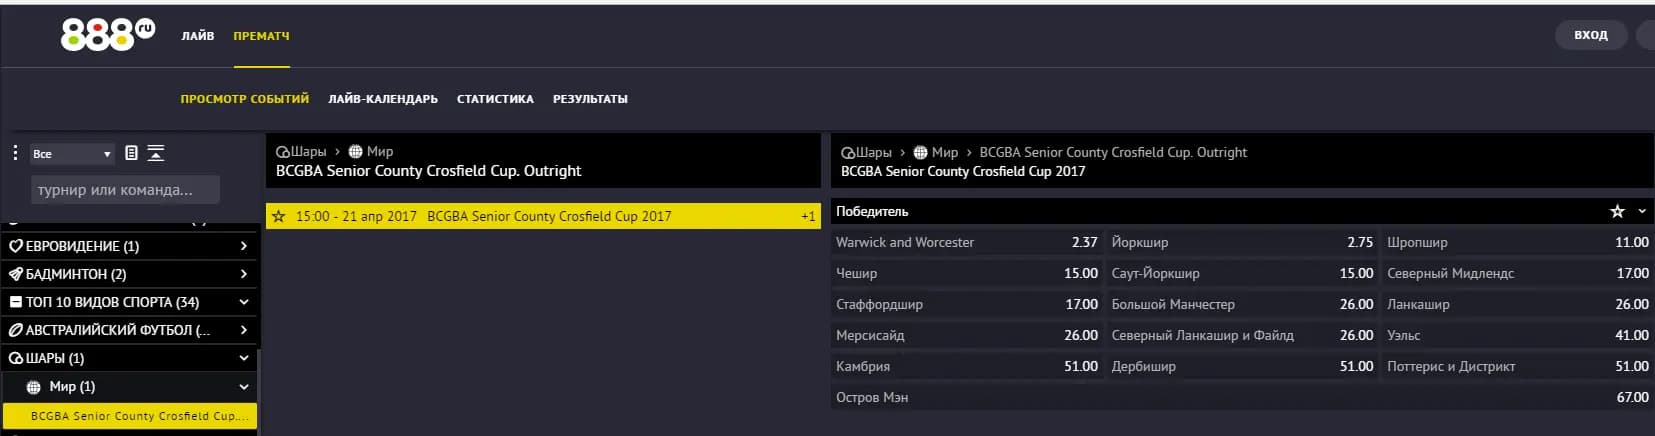The image size is (1655, 436).
Task: Open the three-dot sidebar menu
Action: coord(15,153)
